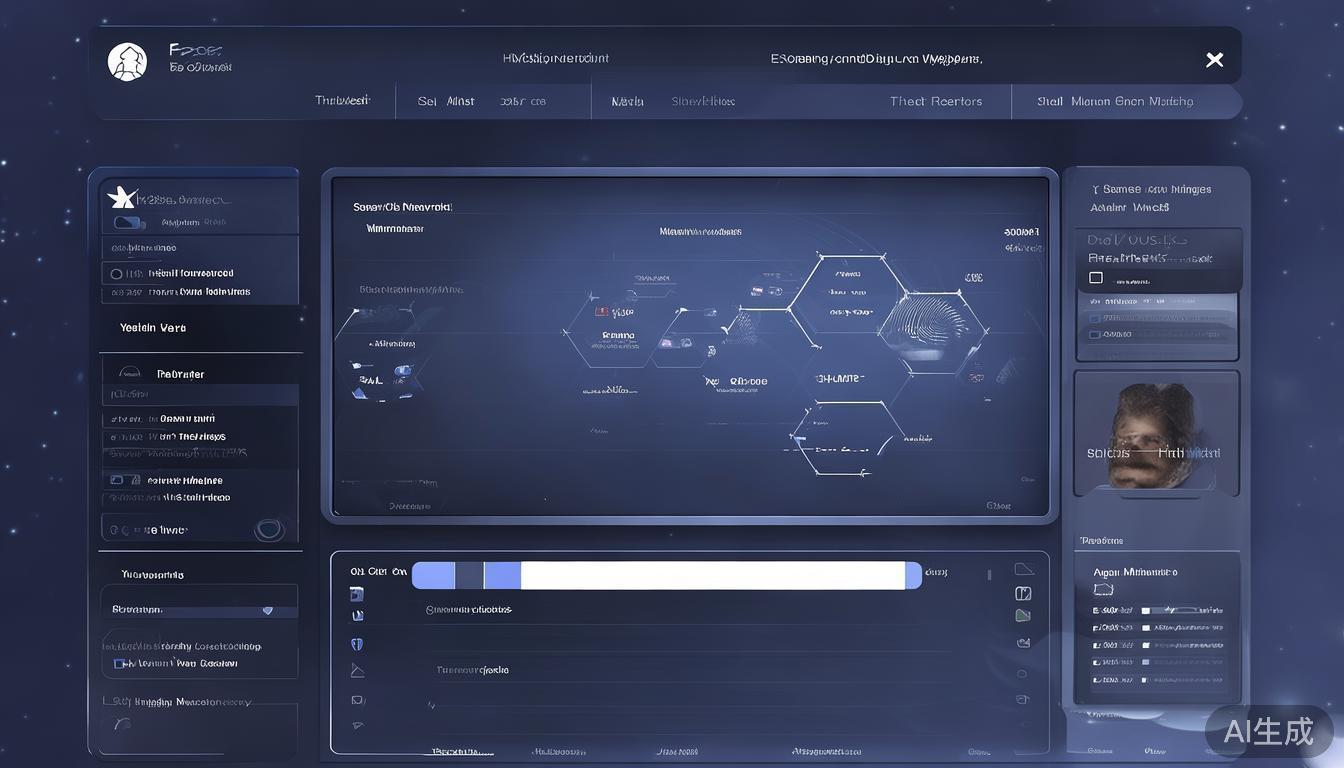Open the portrait thumbnail in right panel
This screenshot has height=768, width=1344.
click(1156, 434)
